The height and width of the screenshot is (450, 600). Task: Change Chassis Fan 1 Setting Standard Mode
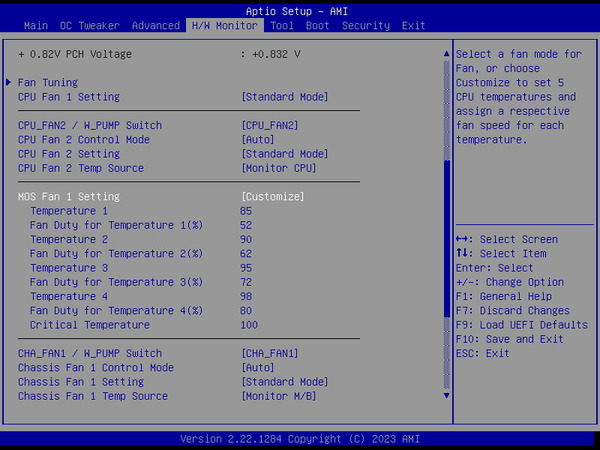click(285, 382)
